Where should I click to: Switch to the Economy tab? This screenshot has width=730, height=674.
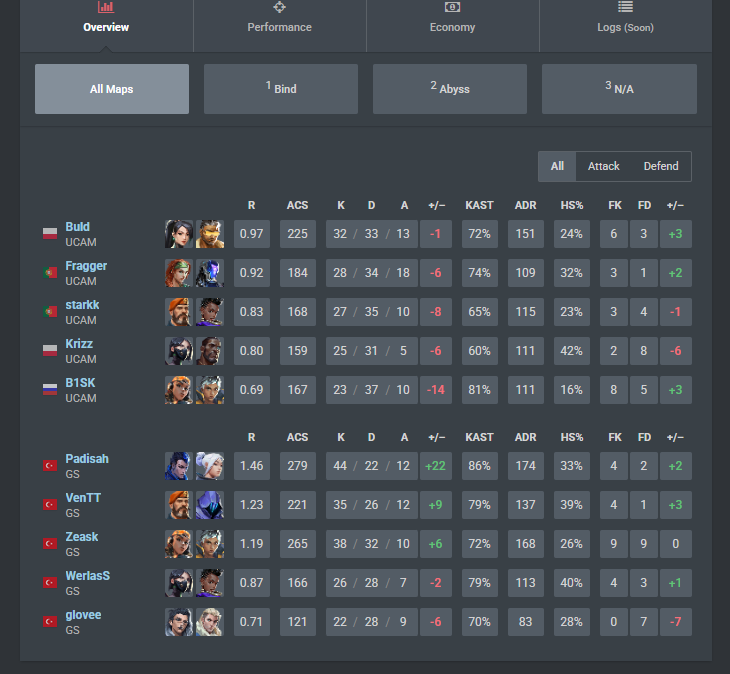click(453, 26)
